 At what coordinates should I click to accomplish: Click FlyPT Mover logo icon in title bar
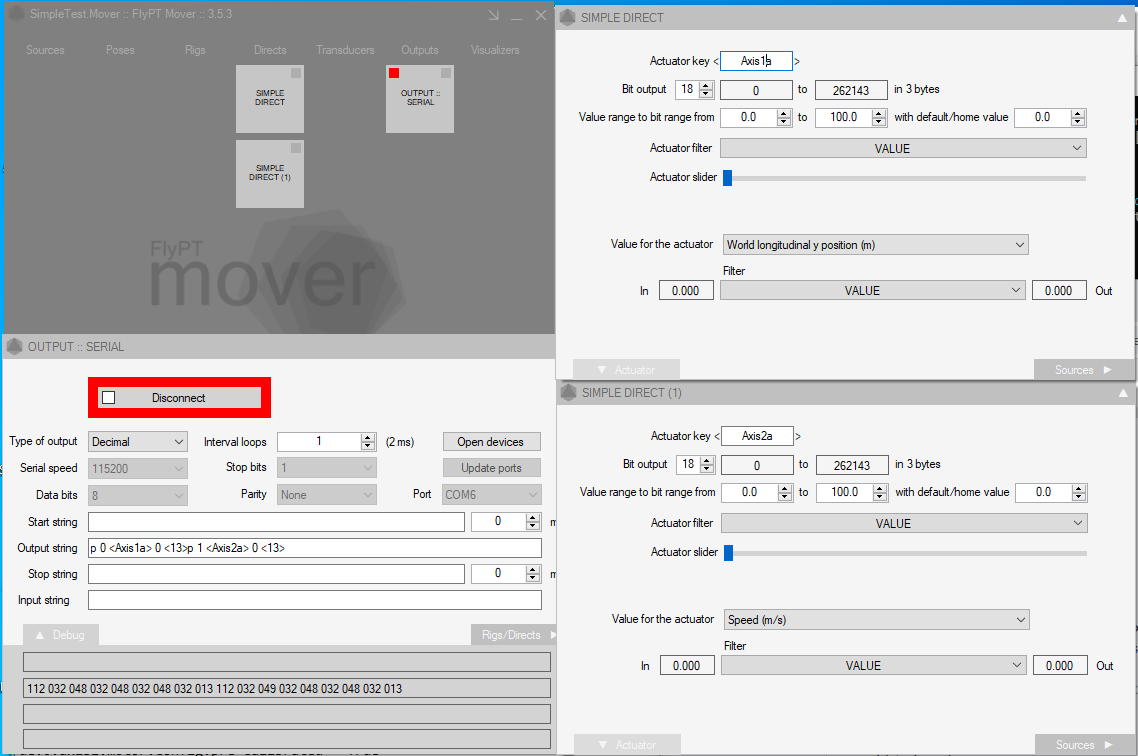click(16, 14)
